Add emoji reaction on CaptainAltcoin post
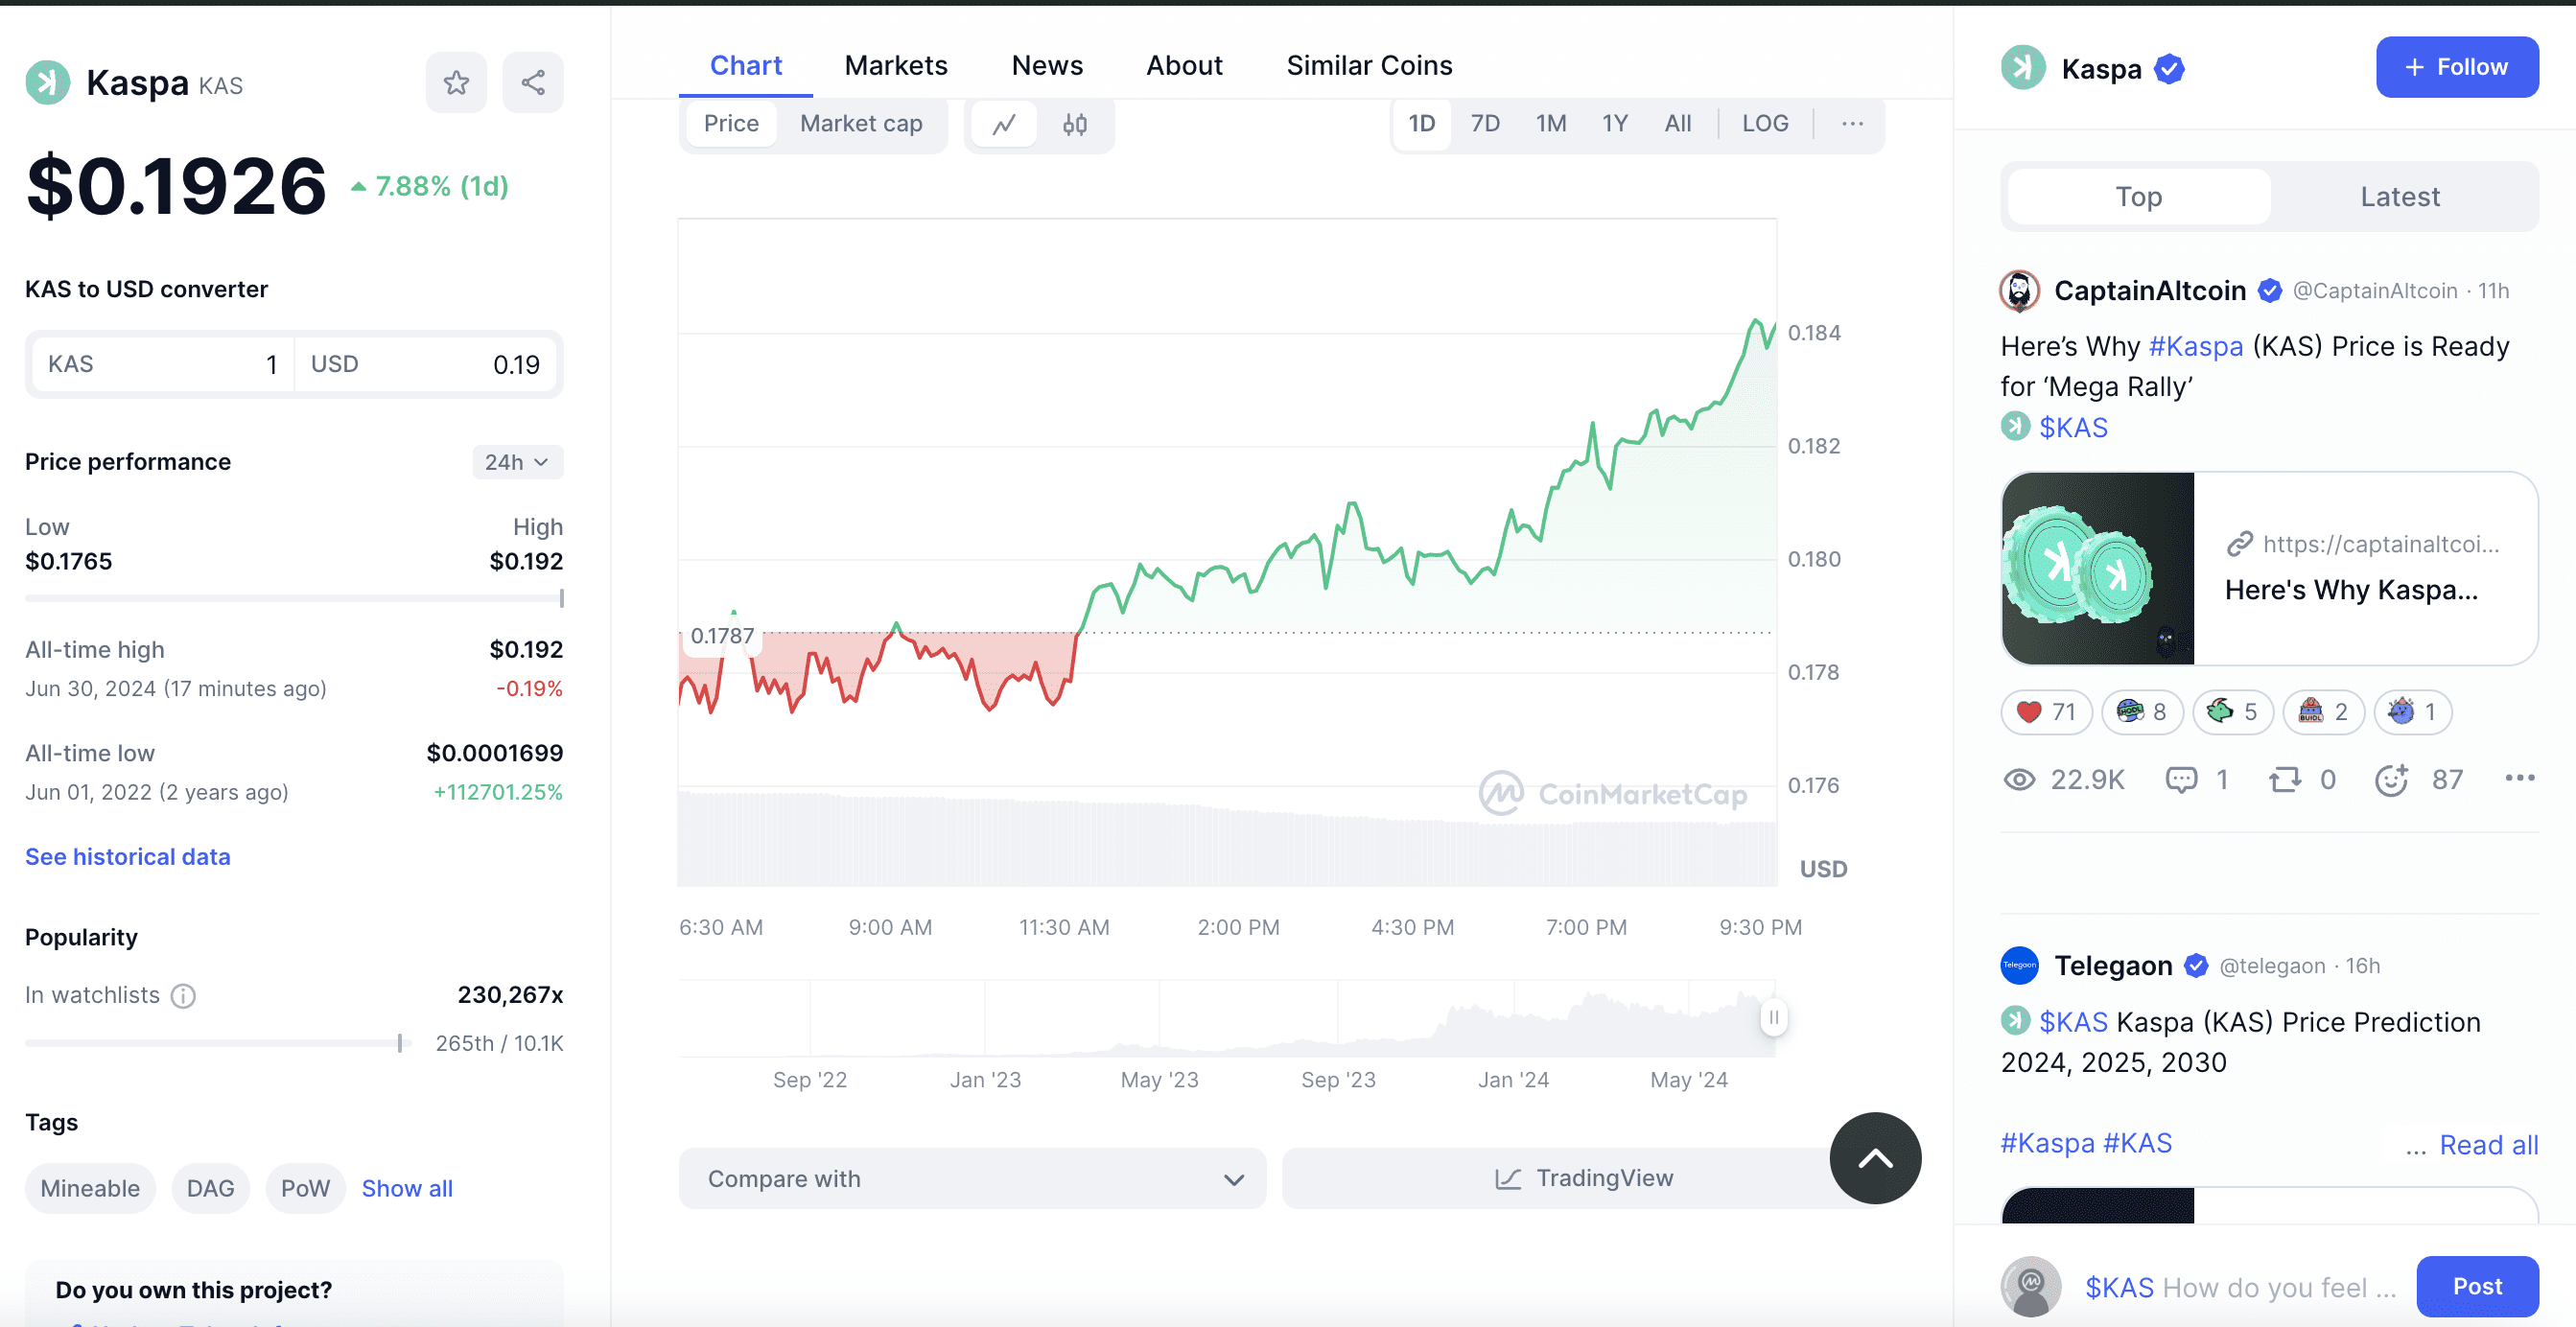 click(2391, 780)
